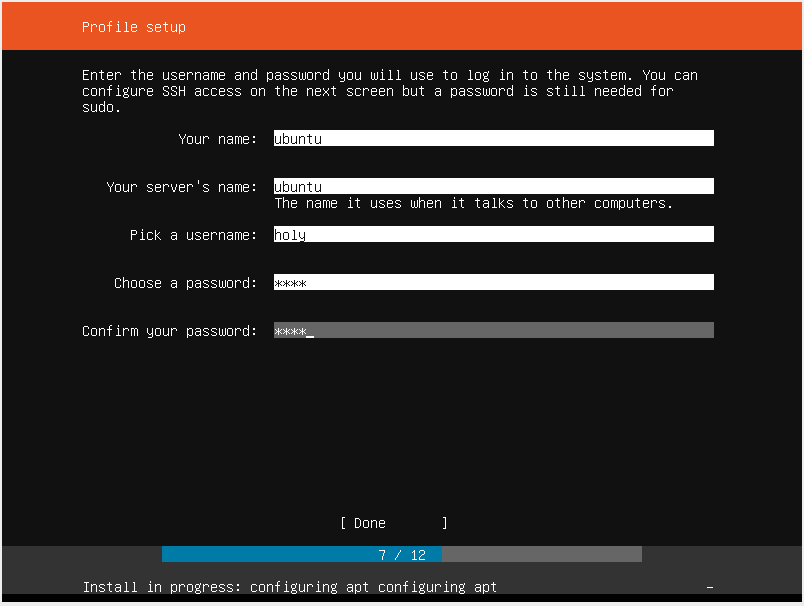The height and width of the screenshot is (606, 804).
Task: Click the dash indicator in status bar
Action: click(x=710, y=587)
